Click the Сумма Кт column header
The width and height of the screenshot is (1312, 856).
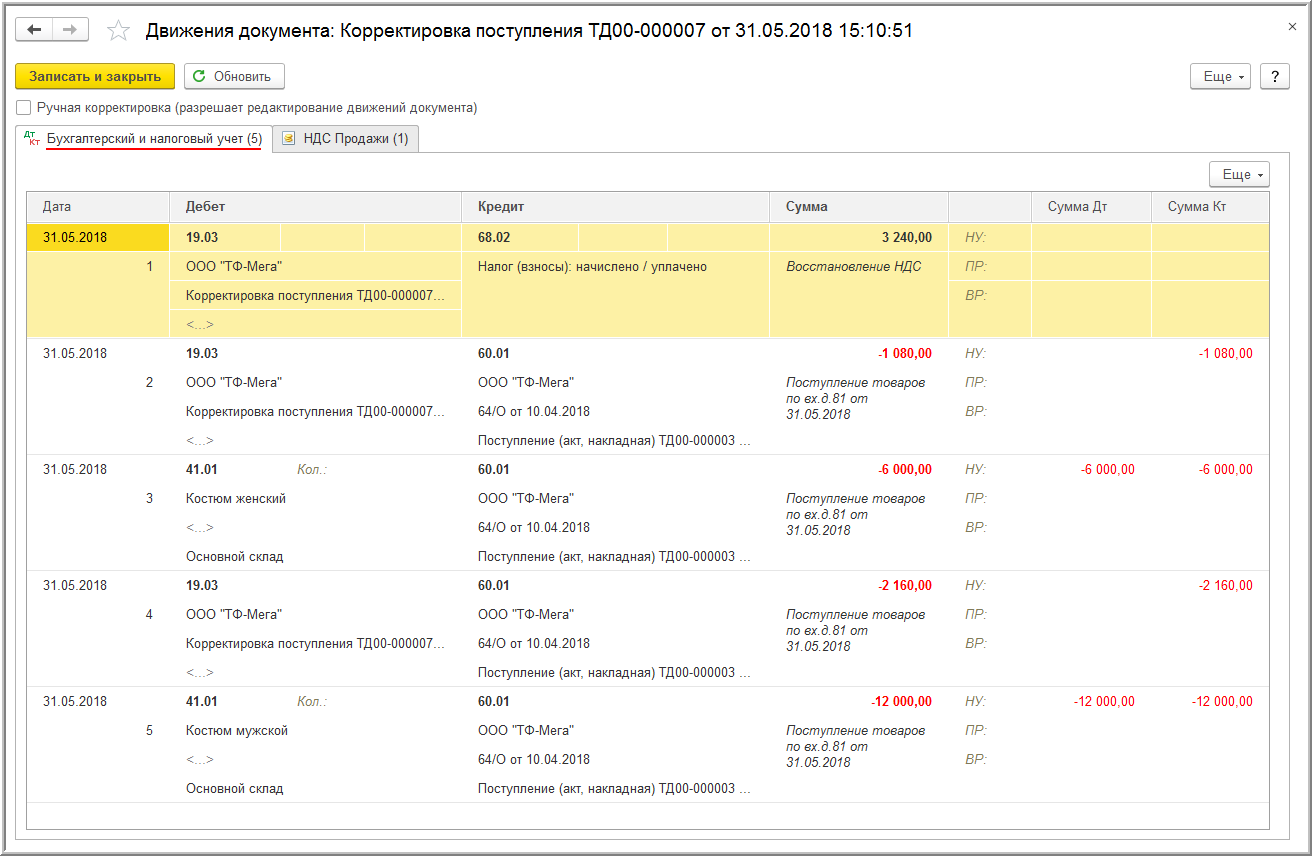(1210, 207)
